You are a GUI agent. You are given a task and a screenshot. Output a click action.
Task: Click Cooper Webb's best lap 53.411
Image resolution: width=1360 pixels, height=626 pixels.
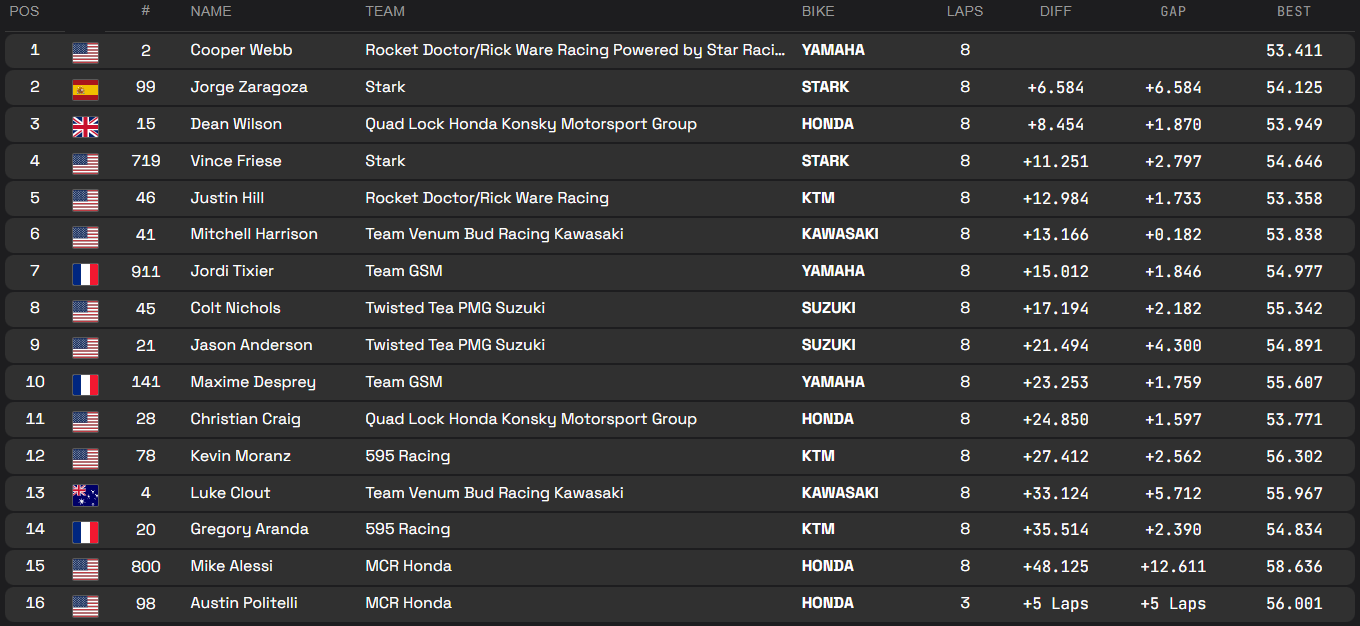coord(1294,50)
